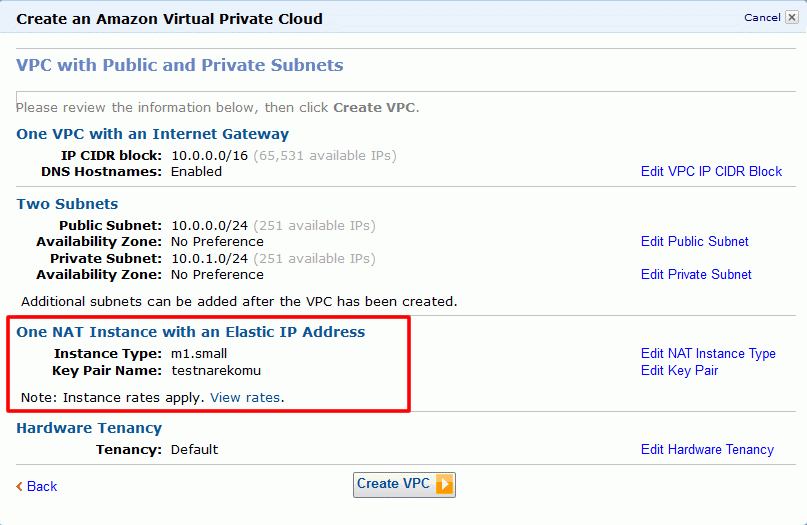
Task: Open Edit Public Subnet link
Action: tap(694, 241)
